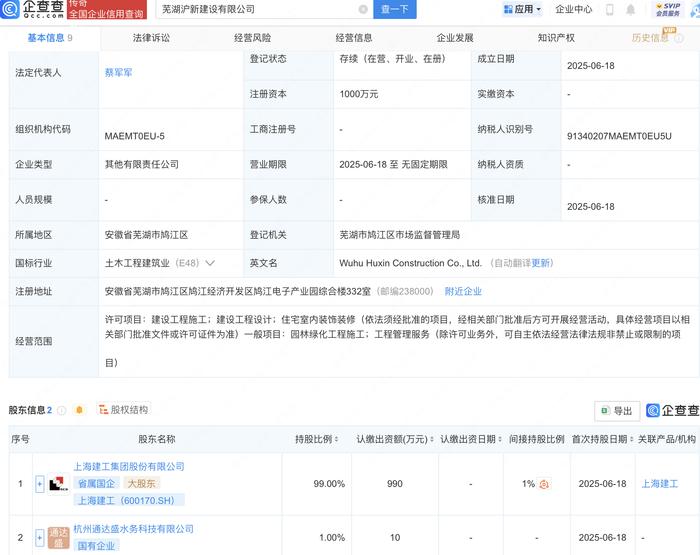Screen dimensions: 700x555
Task: Click the 省属国企 tag
Action: (96, 484)
